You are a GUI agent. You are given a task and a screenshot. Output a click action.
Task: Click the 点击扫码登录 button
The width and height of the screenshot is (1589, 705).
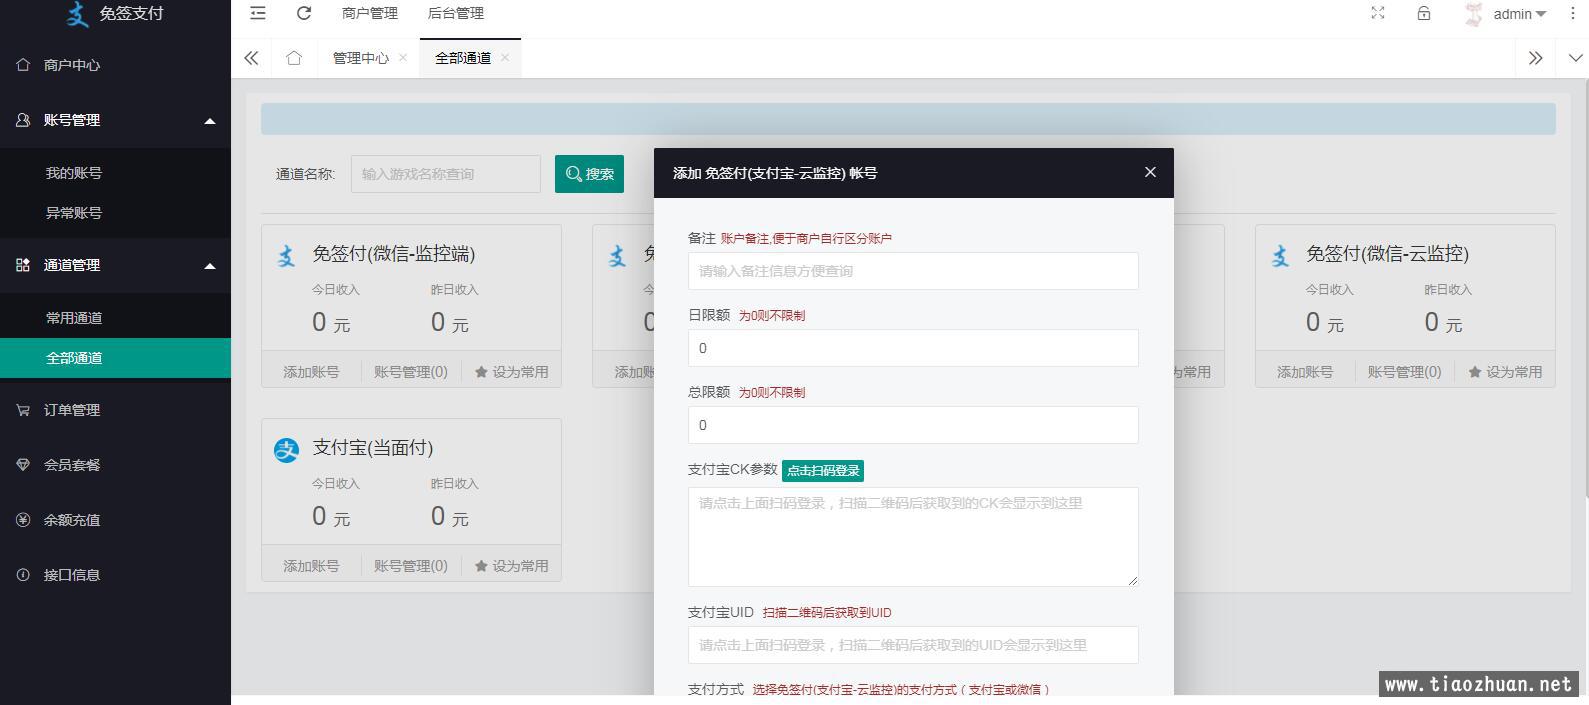[822, 470]
